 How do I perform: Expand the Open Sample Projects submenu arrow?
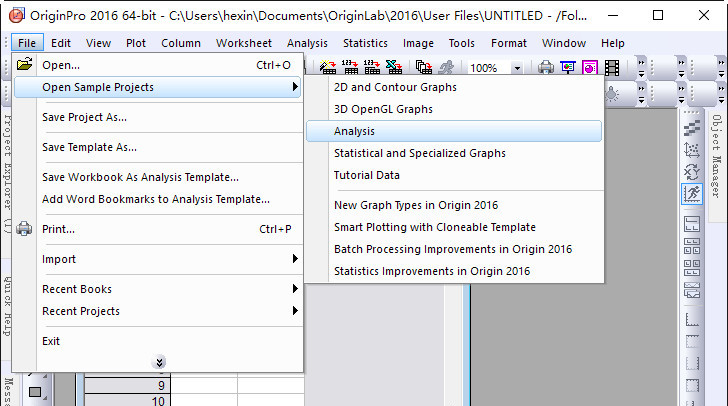(295, 87)
